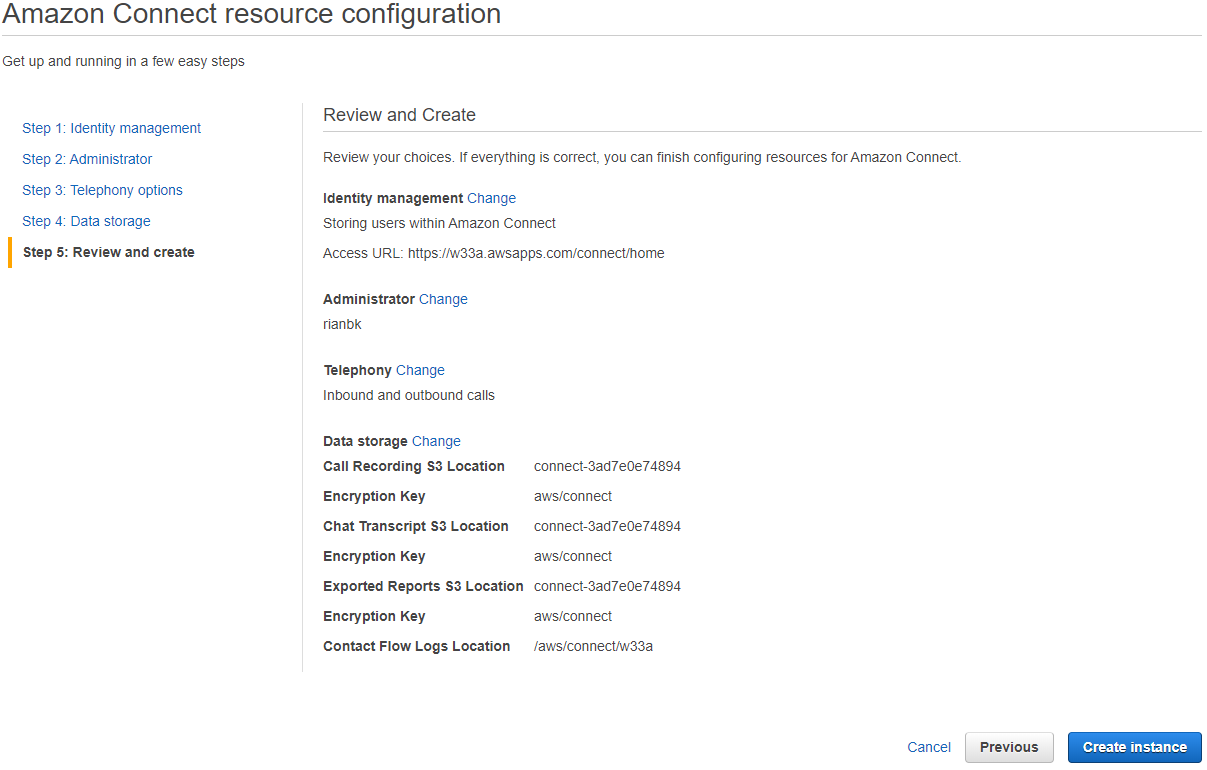
Task: Change the Telephony options
Action: (x=420, y=370)
